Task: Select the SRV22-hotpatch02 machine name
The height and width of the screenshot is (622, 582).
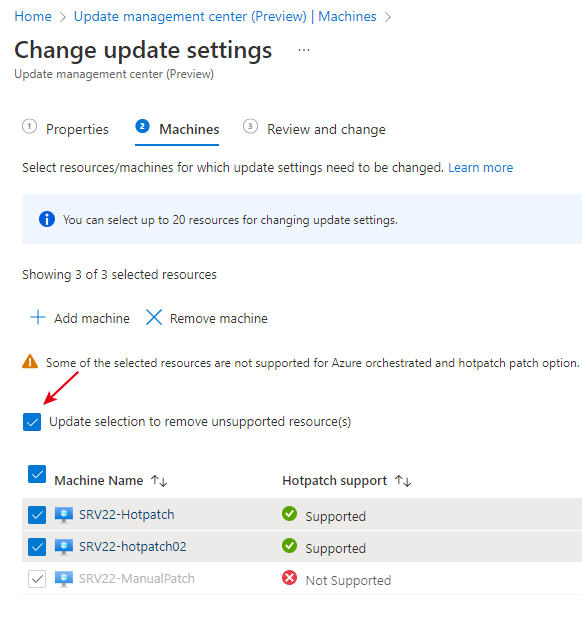Action: (133, 547)
